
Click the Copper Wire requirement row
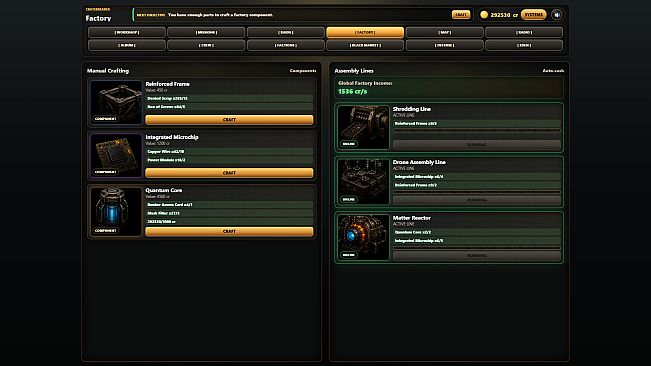229,151
